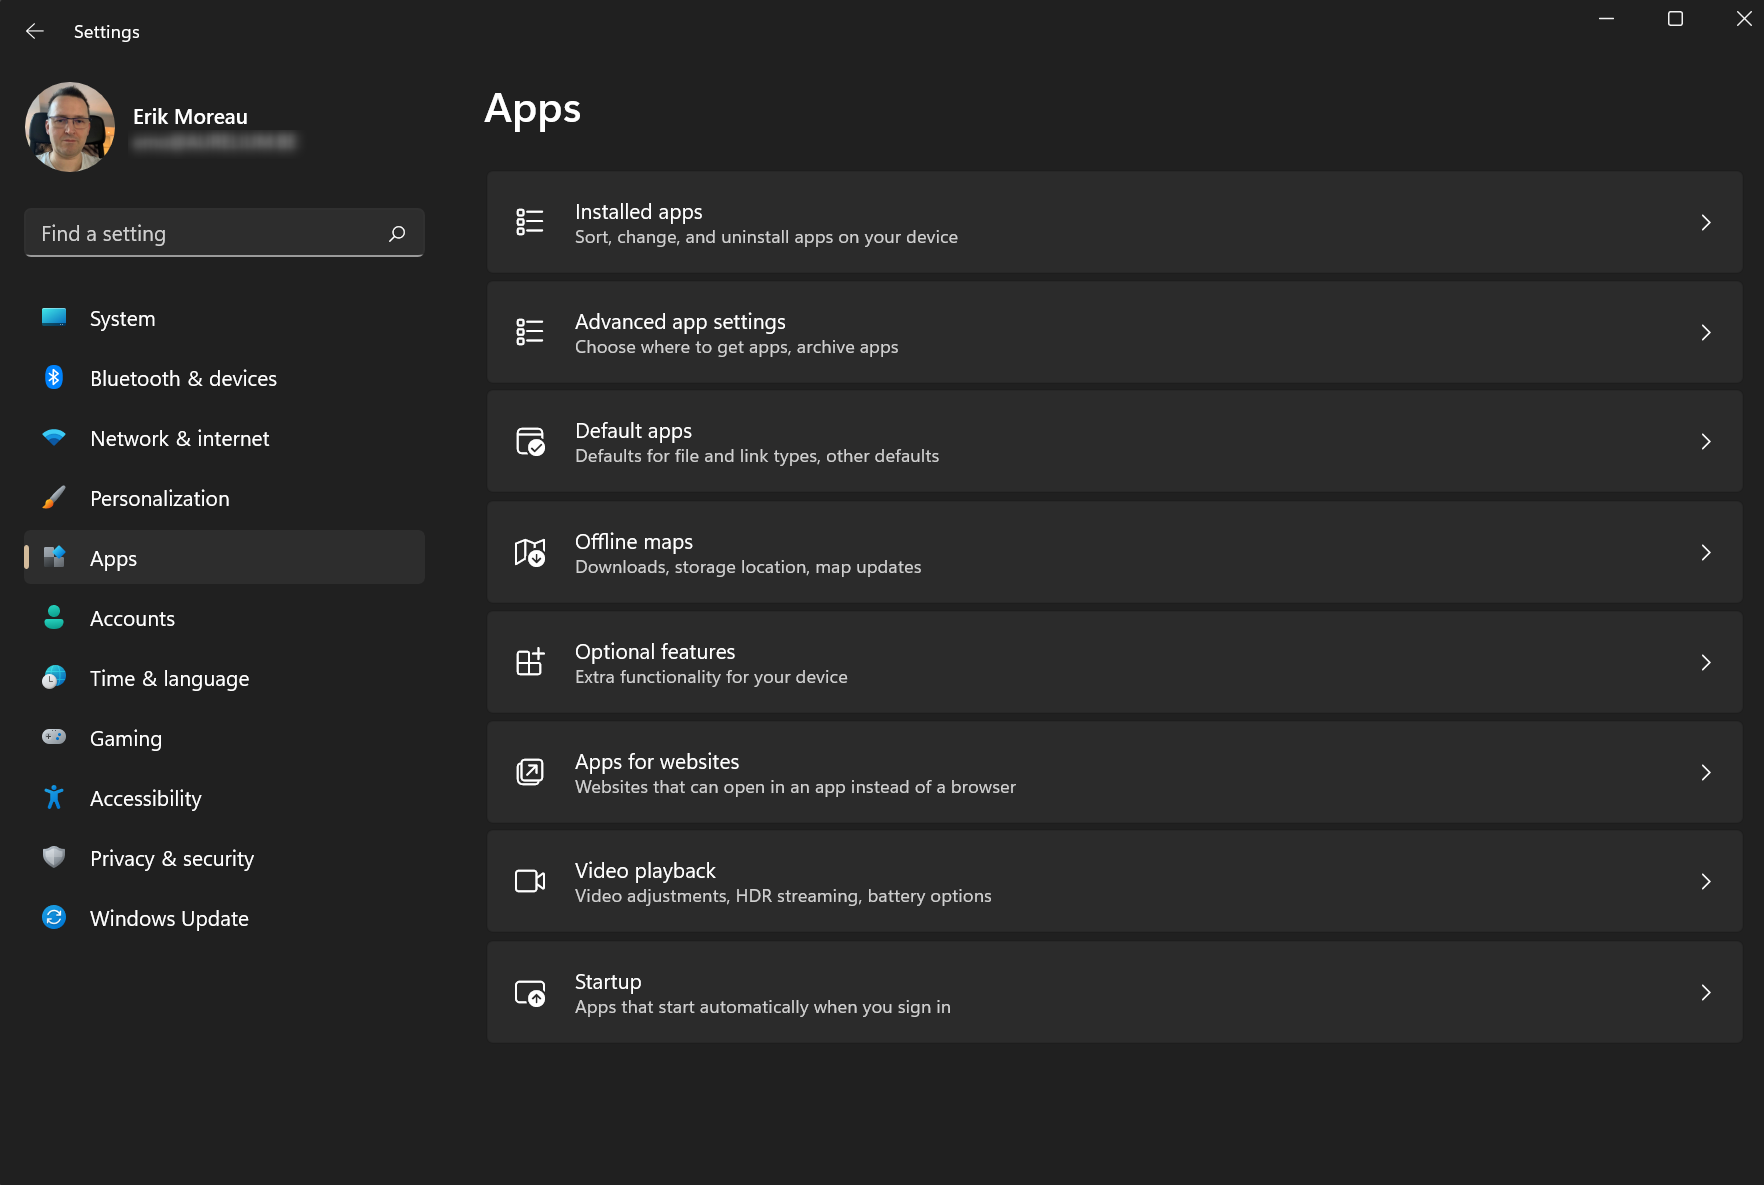Click the user profile picture
This screenshot has height=1185, width=1764.
tap(70, 127)
